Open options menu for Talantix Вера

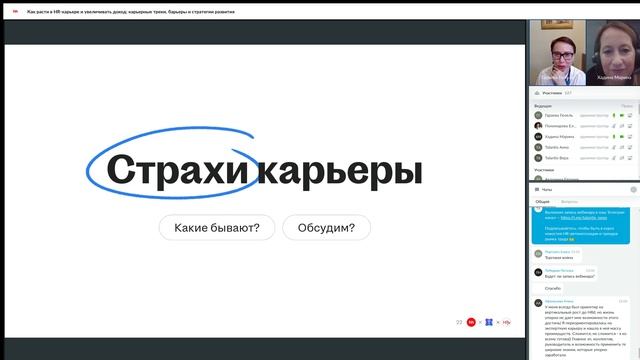(630, 158)
